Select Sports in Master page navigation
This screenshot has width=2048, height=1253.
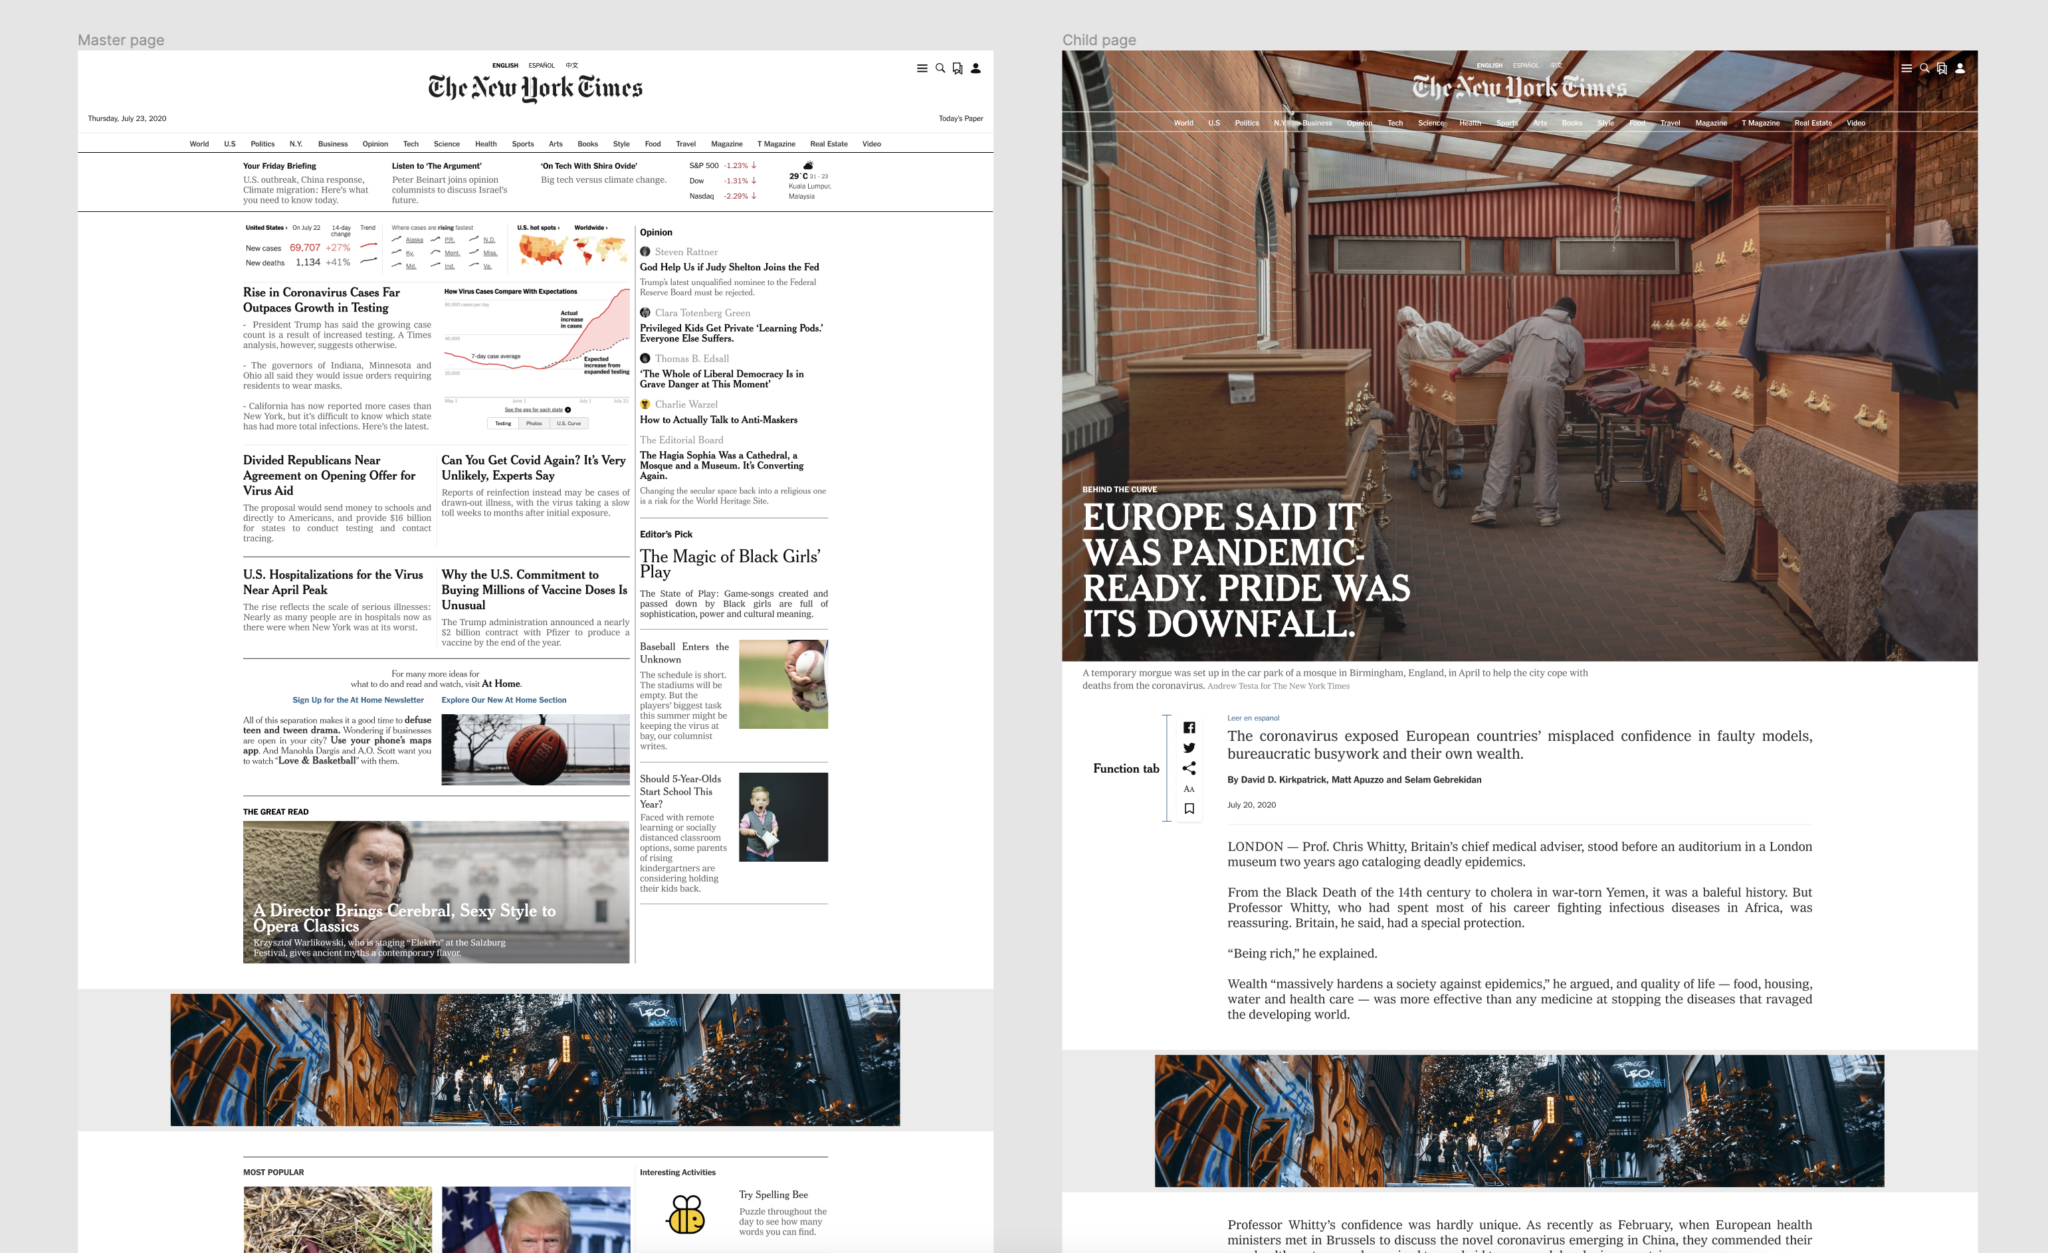[x=523, y=144]
